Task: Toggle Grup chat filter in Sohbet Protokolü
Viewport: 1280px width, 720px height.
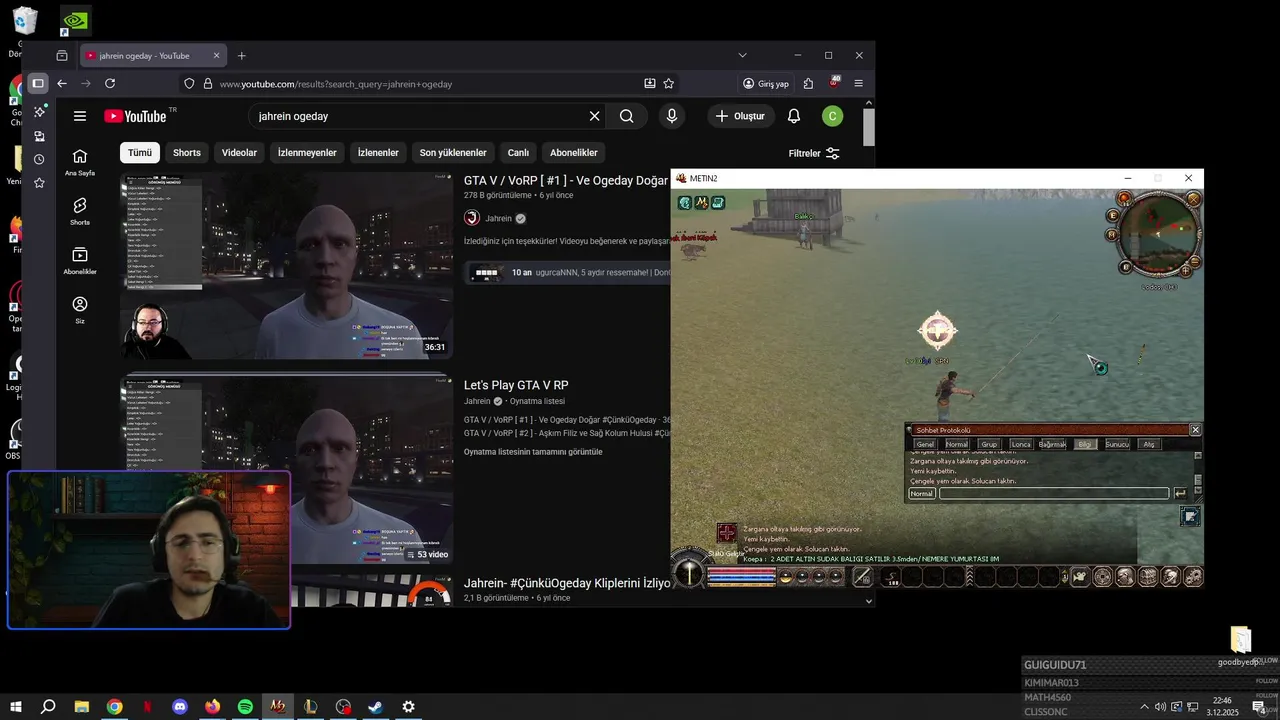Action: coord(989,444)
